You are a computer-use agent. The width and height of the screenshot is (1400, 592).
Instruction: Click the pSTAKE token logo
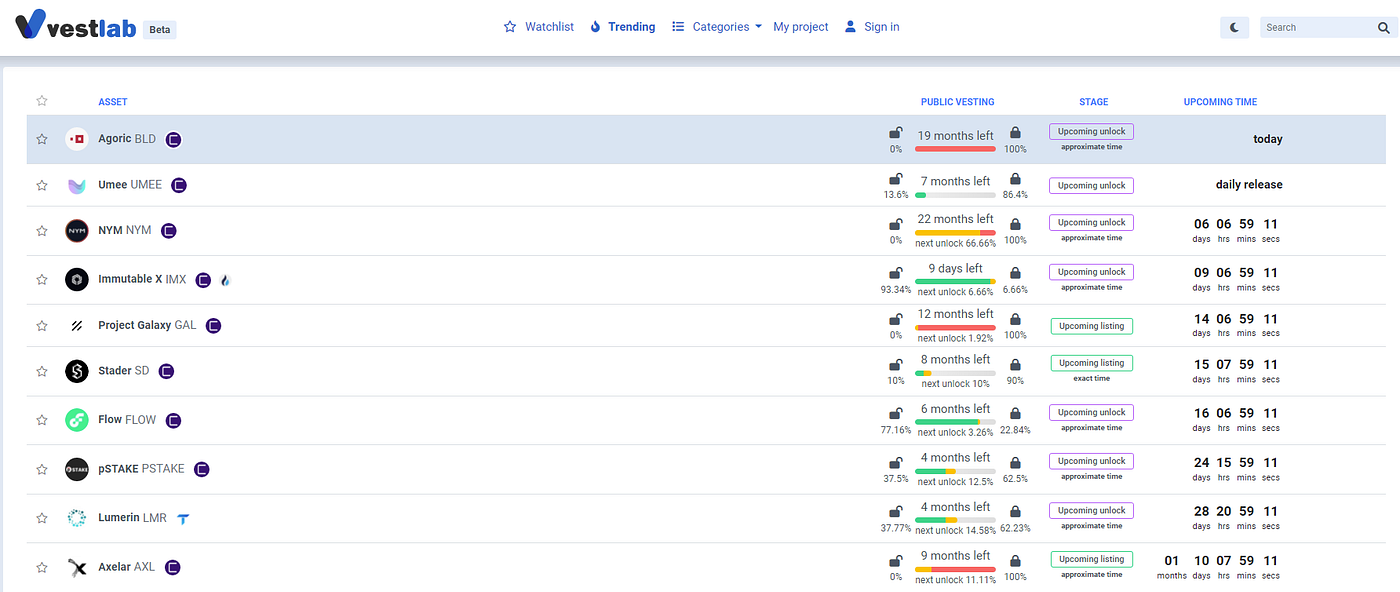coord(77,469)
